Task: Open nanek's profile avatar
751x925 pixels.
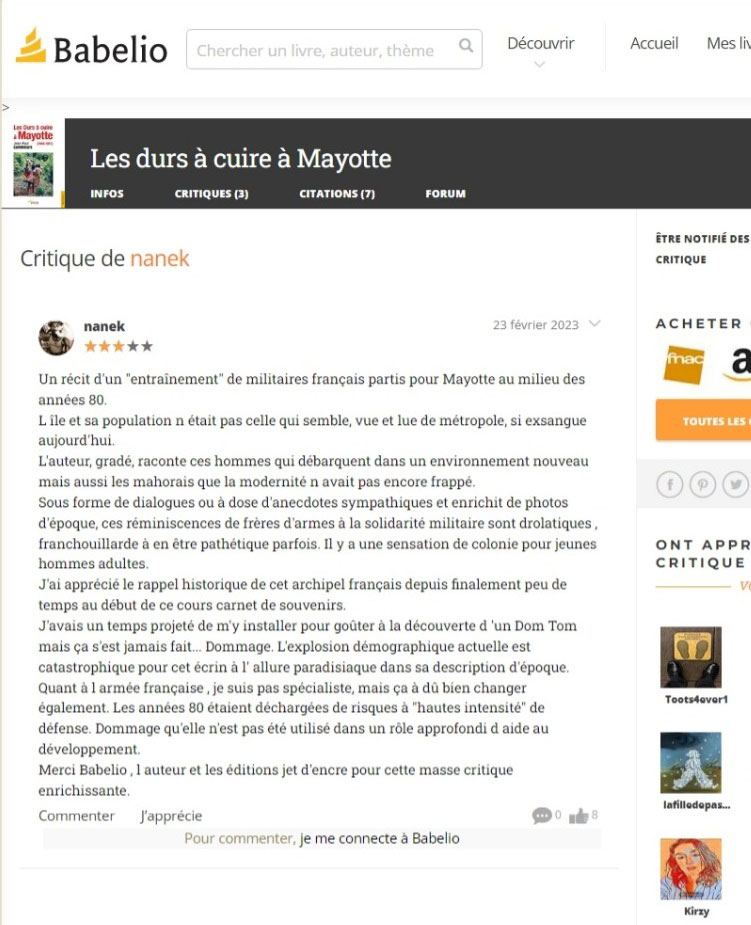Action: [56, 338]
